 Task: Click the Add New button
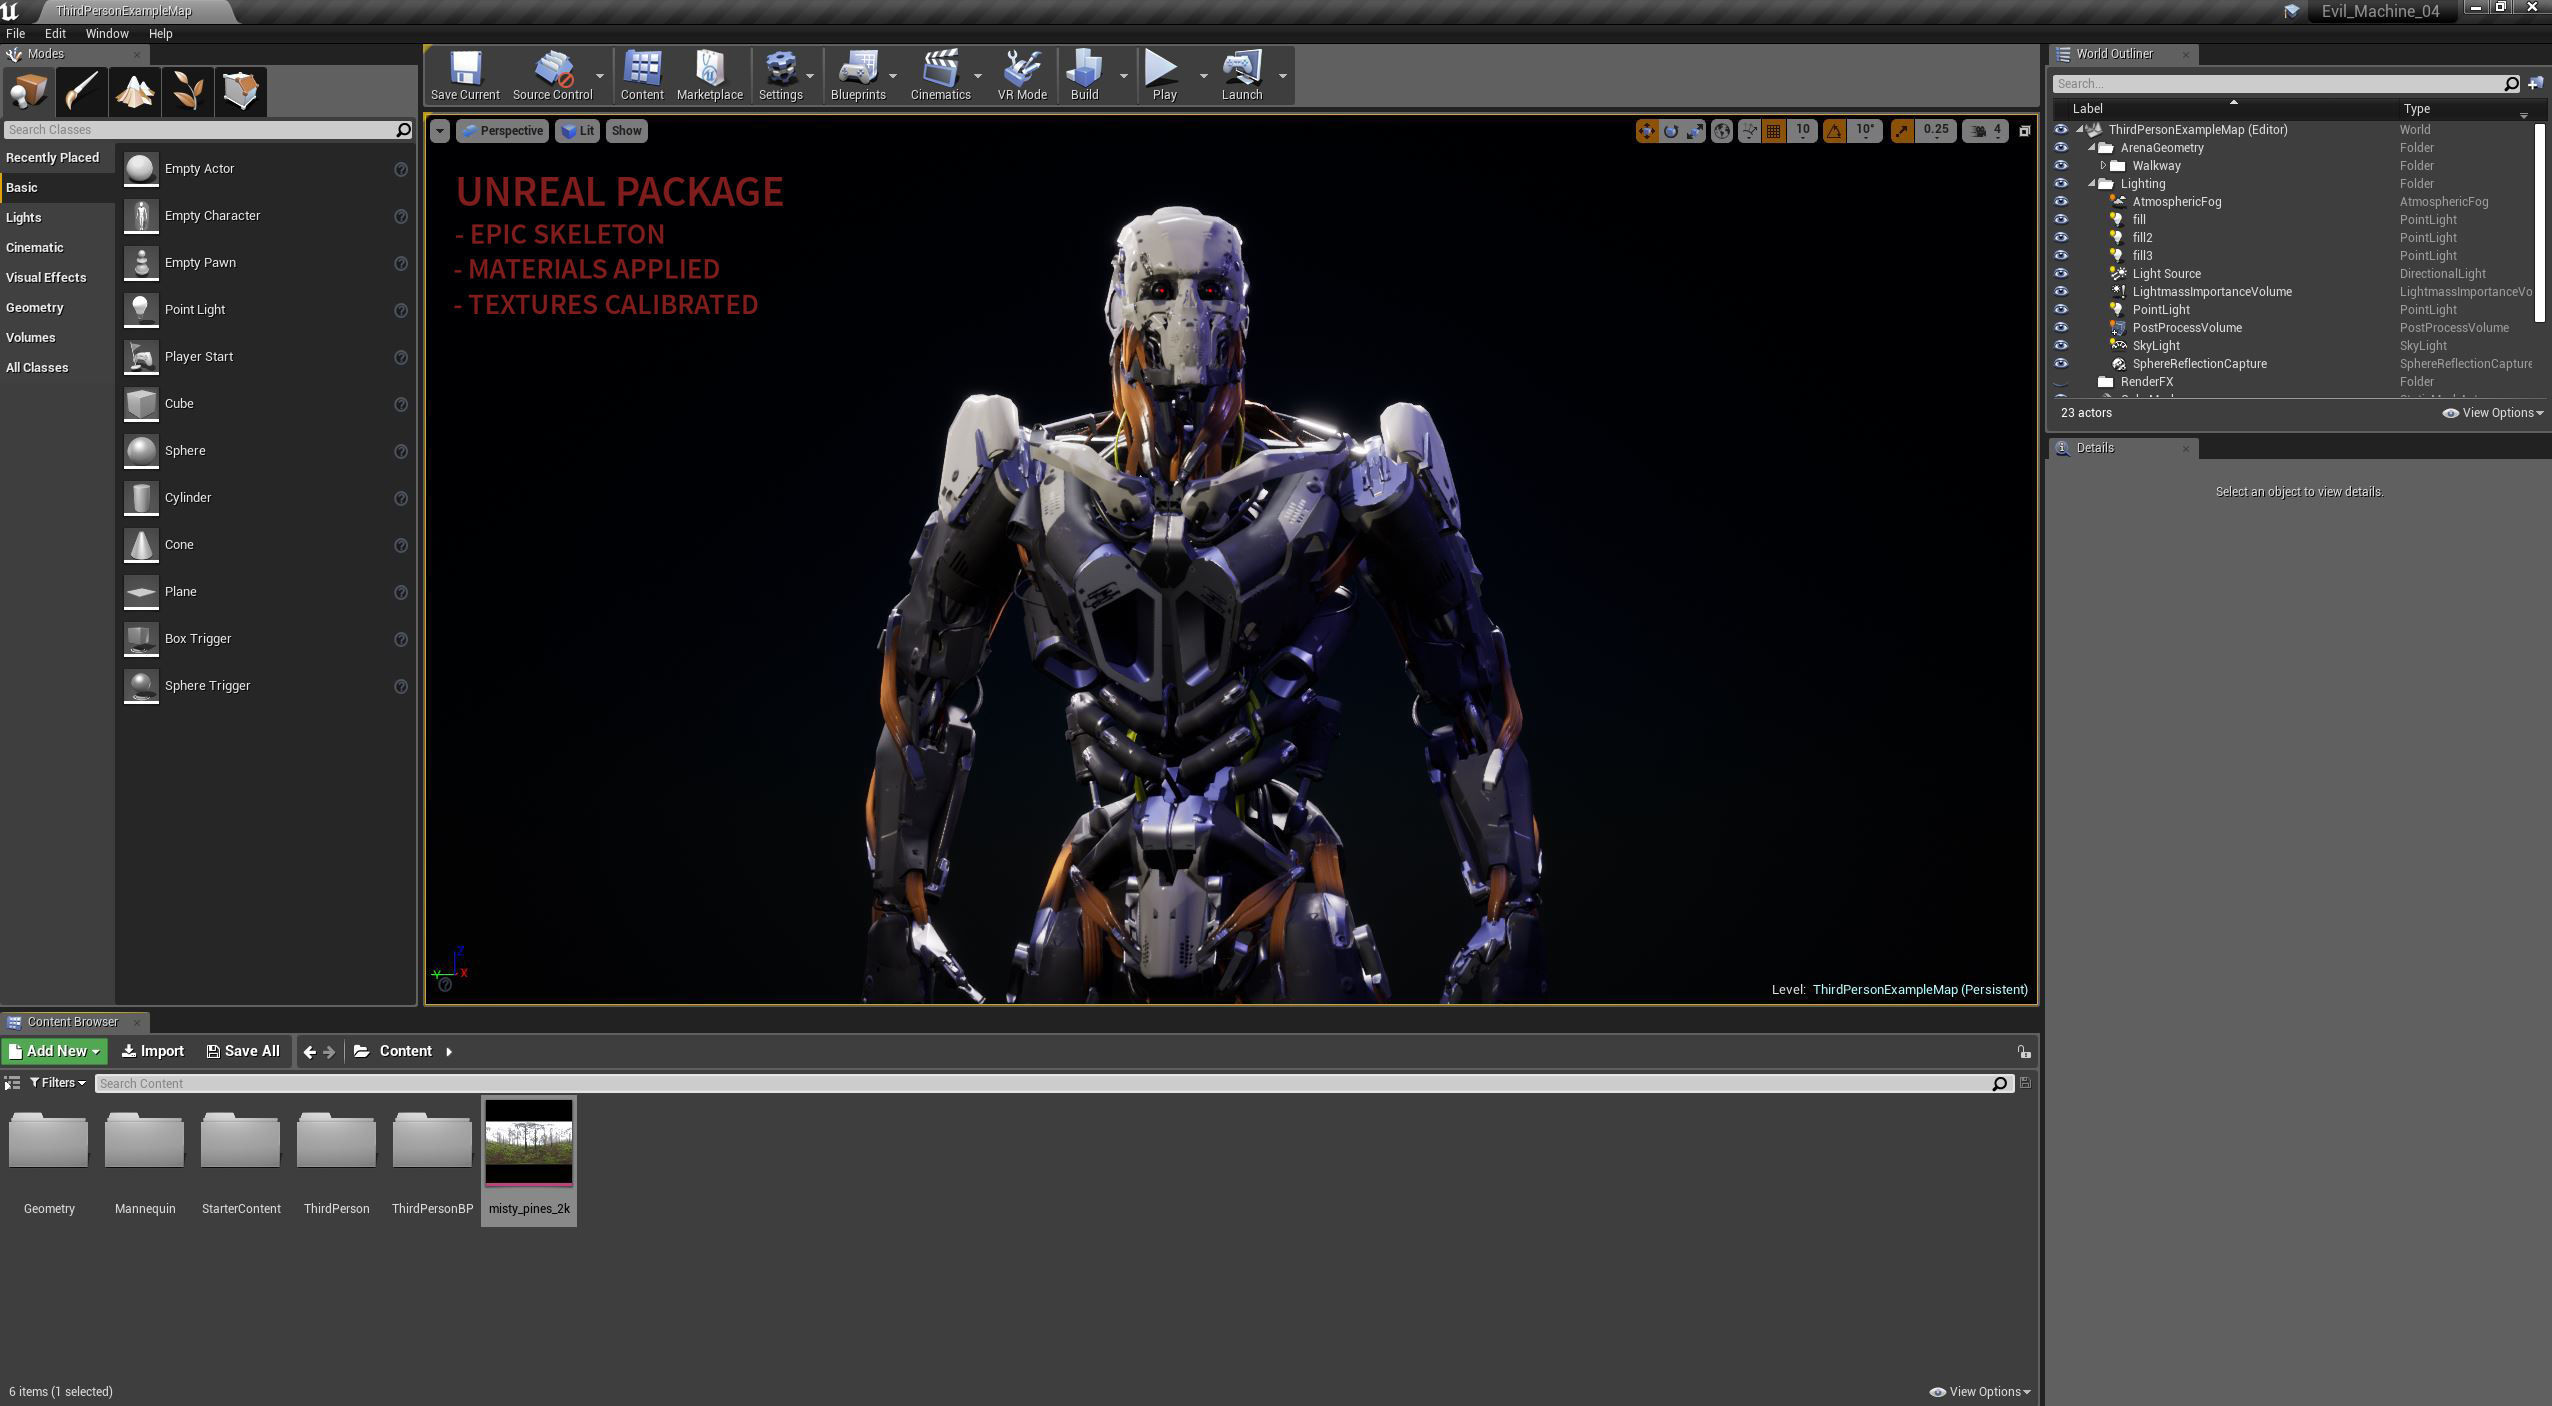54,1052
